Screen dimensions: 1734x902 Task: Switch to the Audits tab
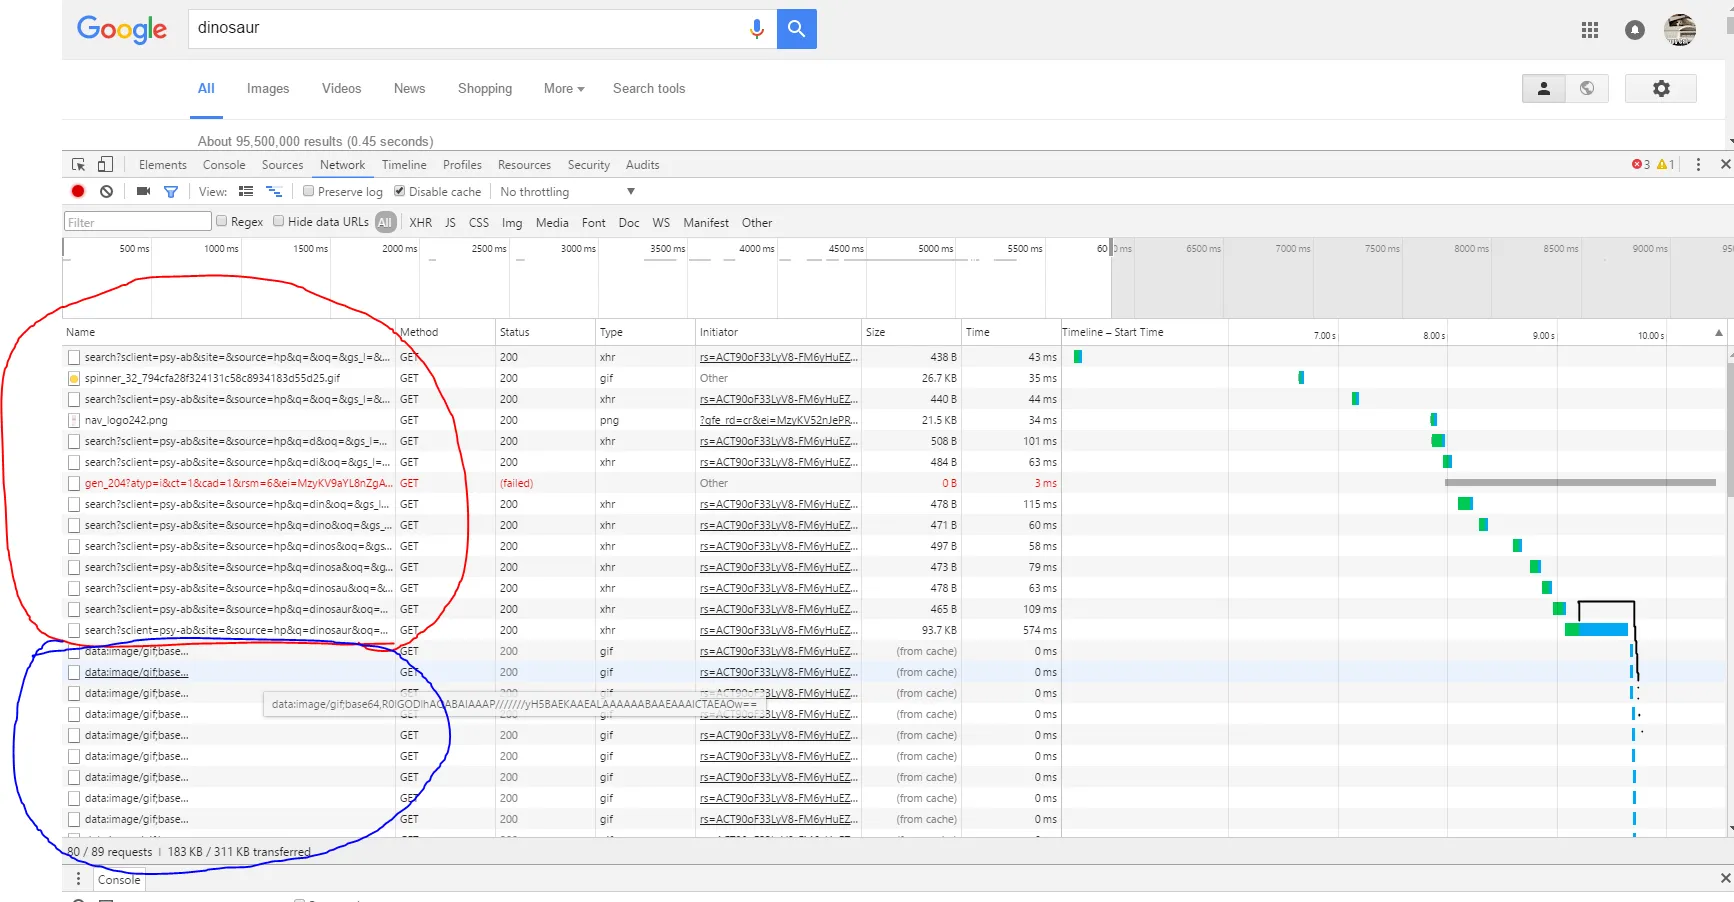[x=643, y=165]
